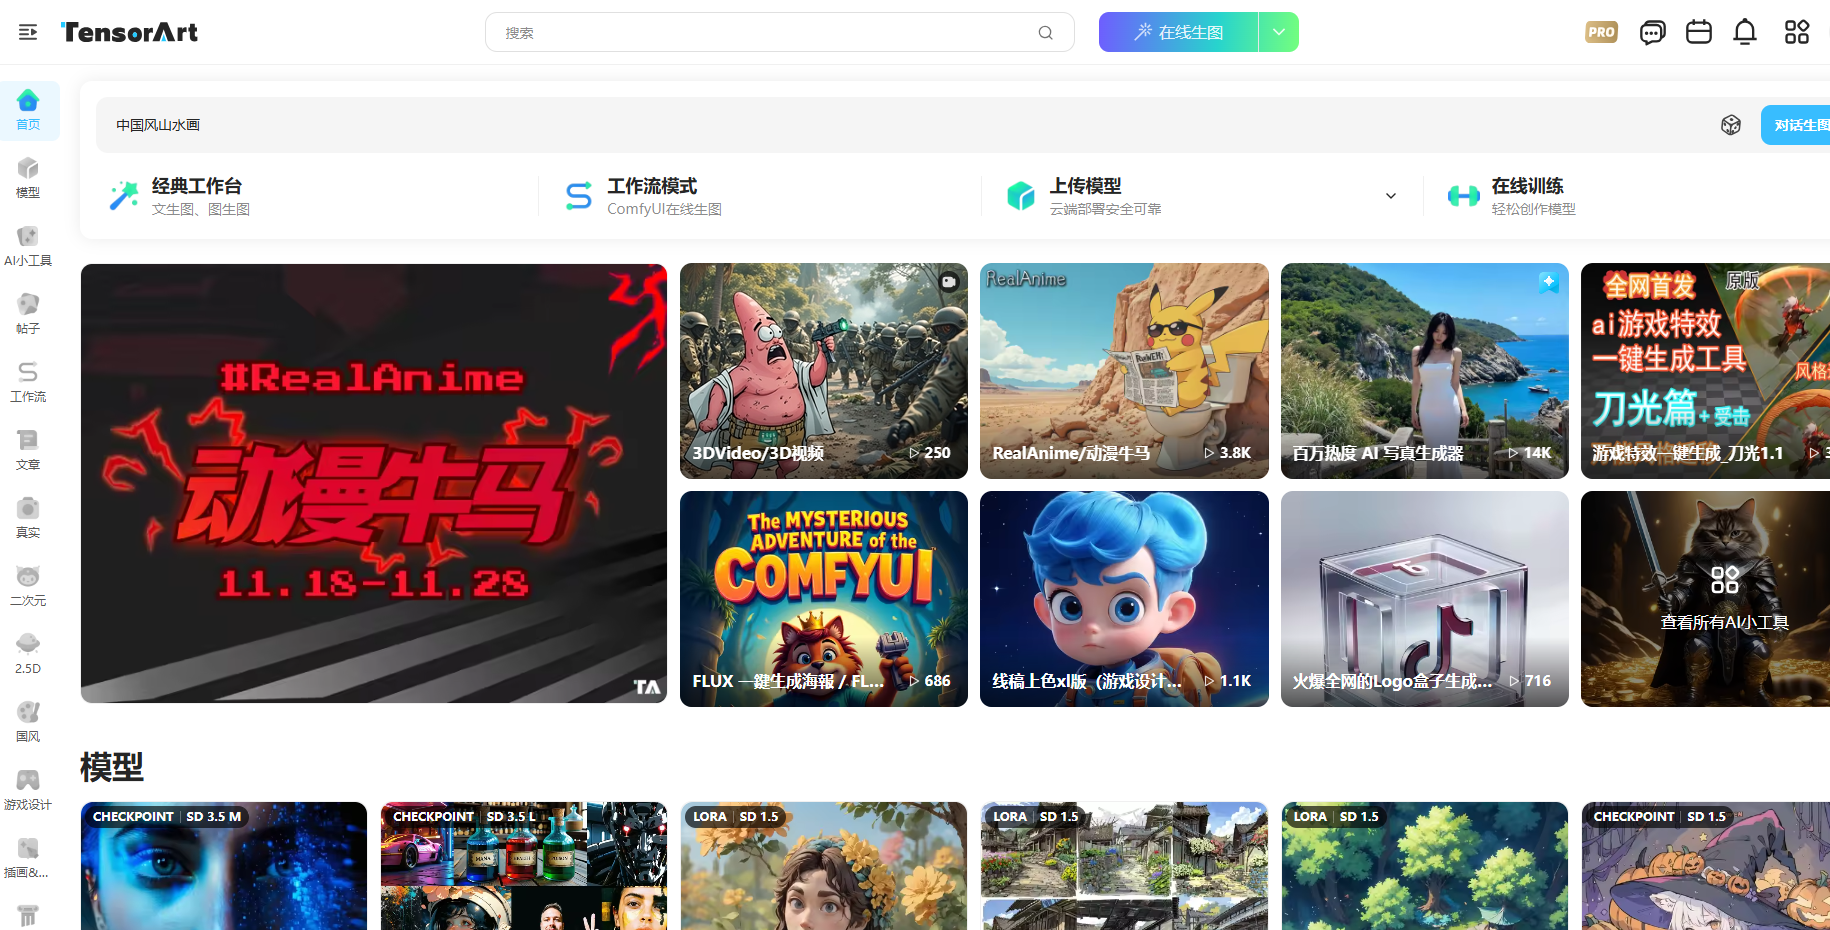Click the 在线生图 button
This screenshot has height=930, width=1830.
pyautogui.click(x=1178, y=32)
